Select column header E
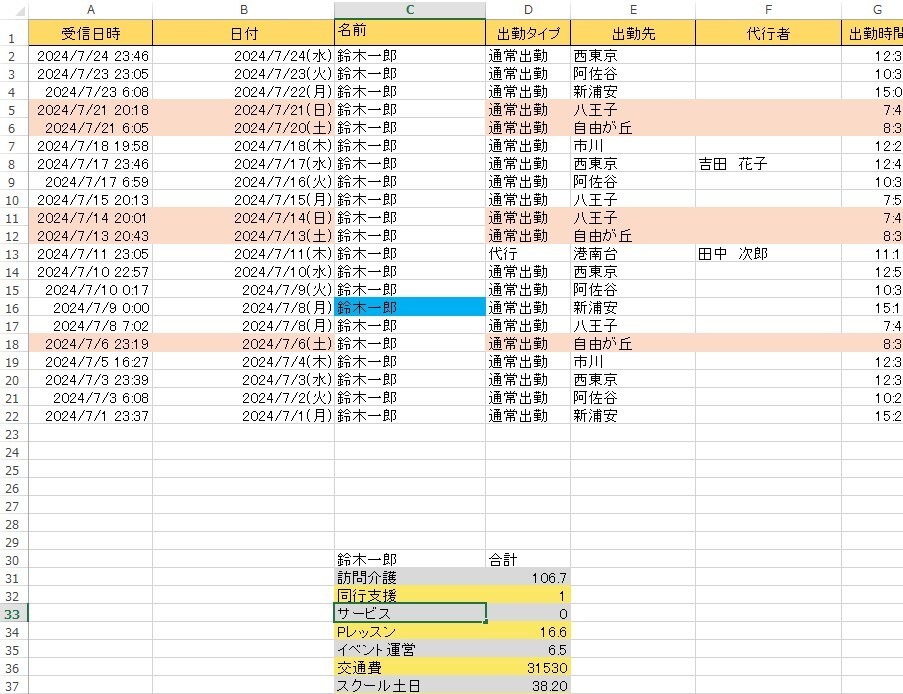The height and width of the screenshot is (694, 903). [x=633, y=9]
